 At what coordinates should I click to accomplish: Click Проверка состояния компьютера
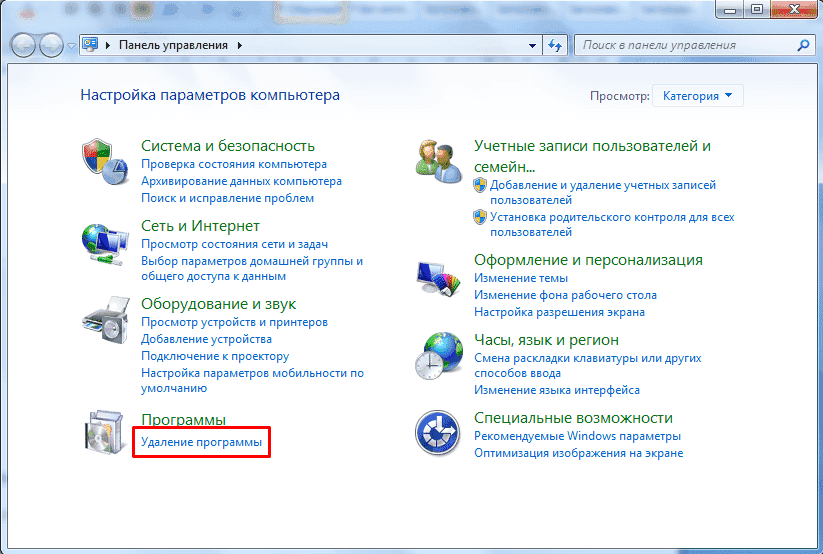[234, 164]
